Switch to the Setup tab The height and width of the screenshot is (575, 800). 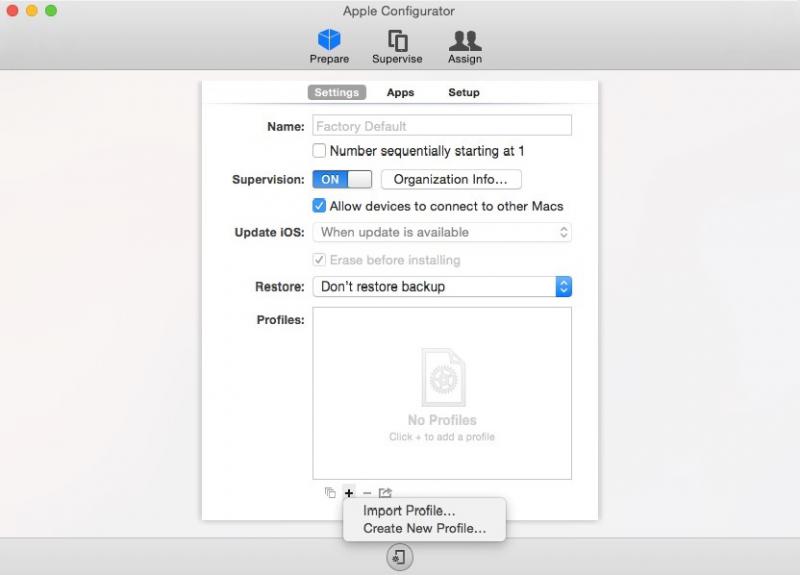tap(464, 92)
